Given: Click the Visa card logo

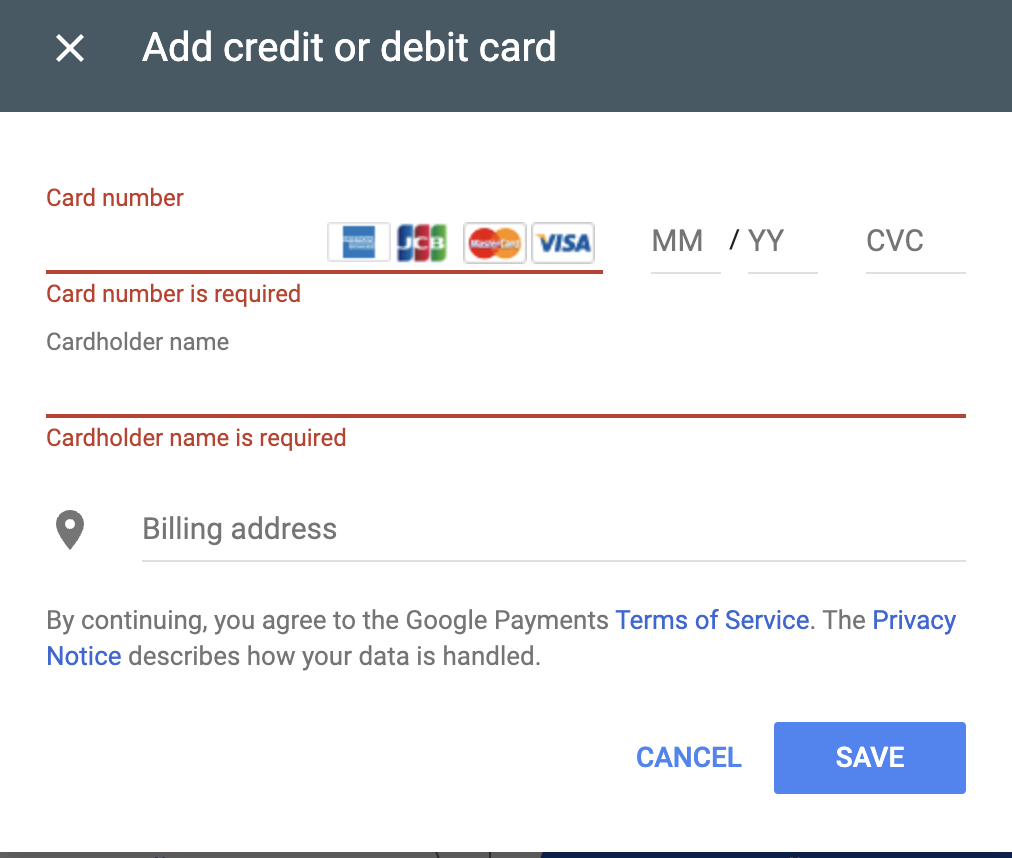Looking at the screenshot, I should pyautogui.click(x=563, y=242).
